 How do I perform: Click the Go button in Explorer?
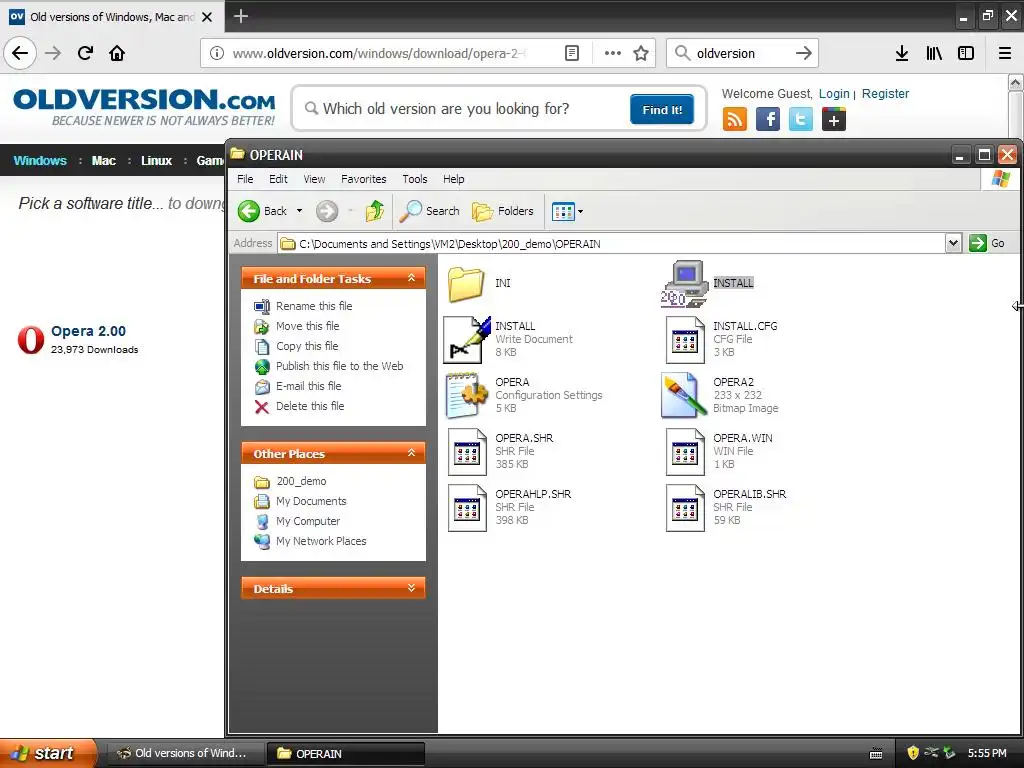point(987,243)
